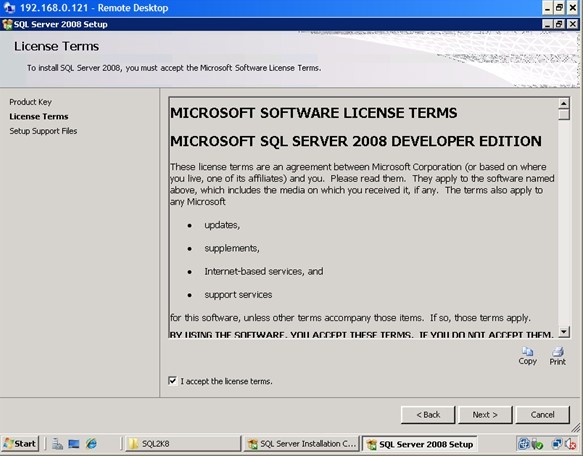The width and height of the screenshot is (583, 457).
Task: Click the Back button
Action: pyautogui.click(x=428, y=415)
